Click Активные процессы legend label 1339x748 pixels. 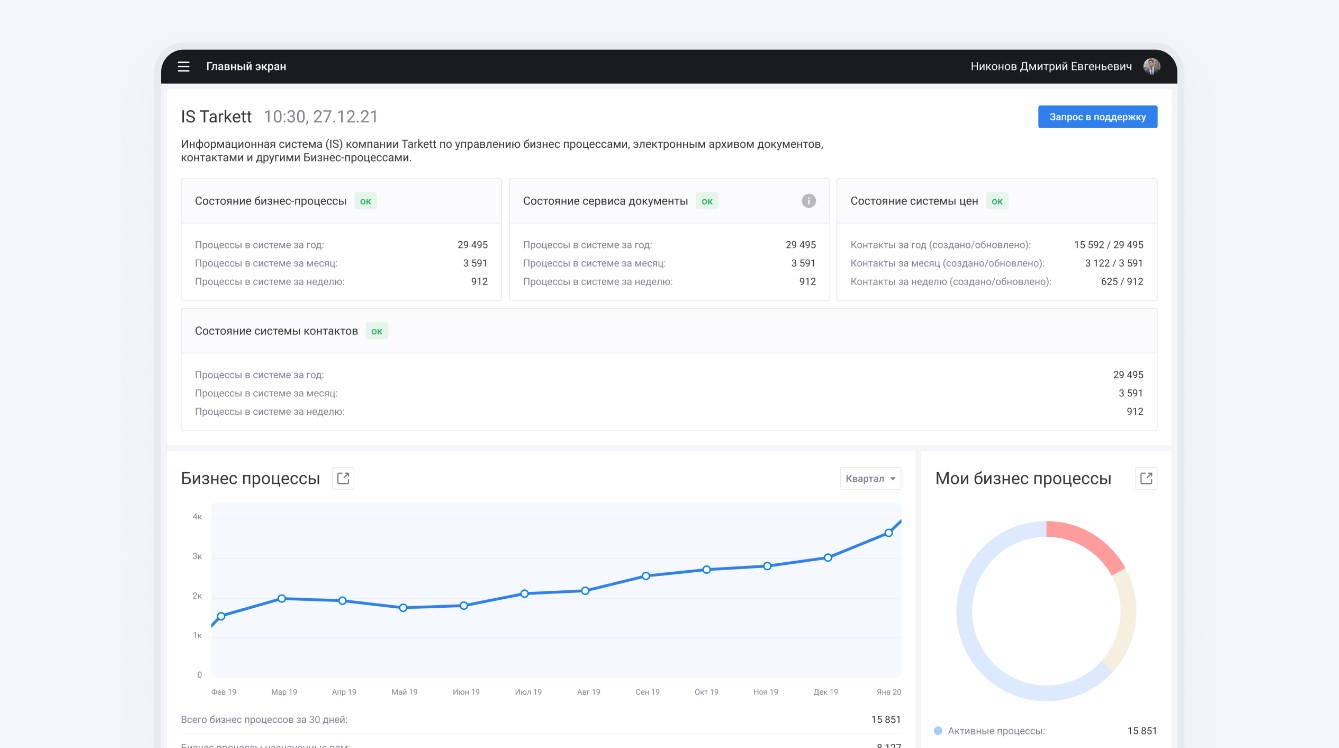(x=996, y=731)
